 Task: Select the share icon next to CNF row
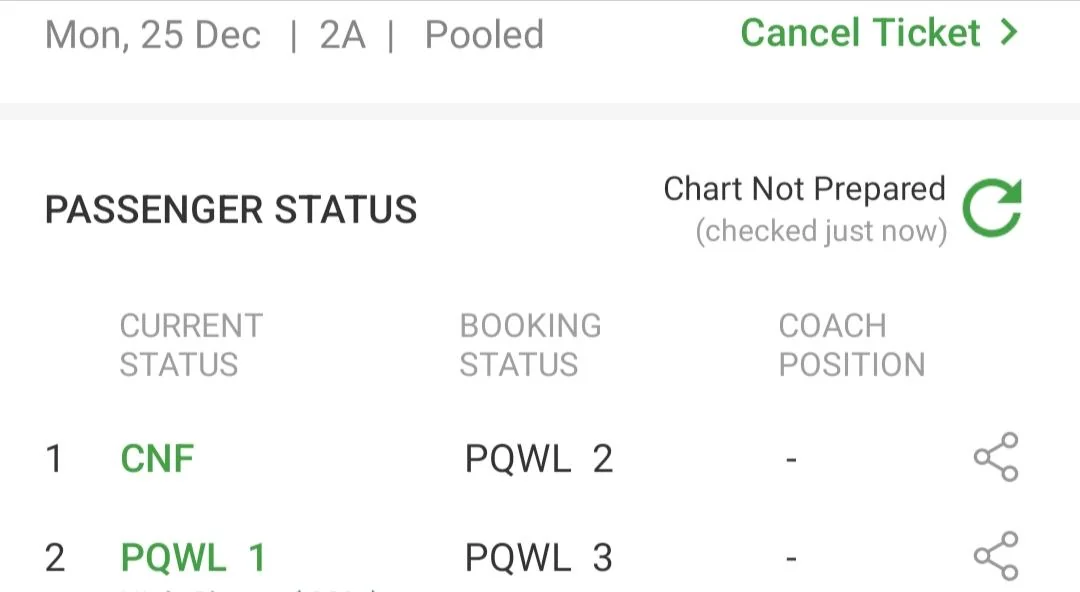(996, 458)
